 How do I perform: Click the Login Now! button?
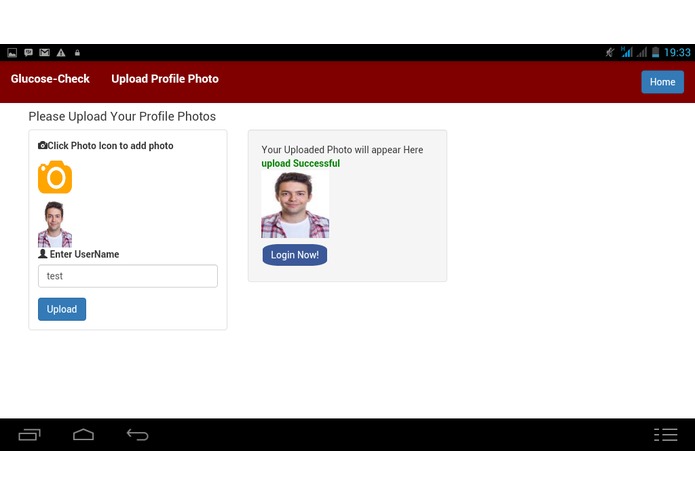(295, 255)
